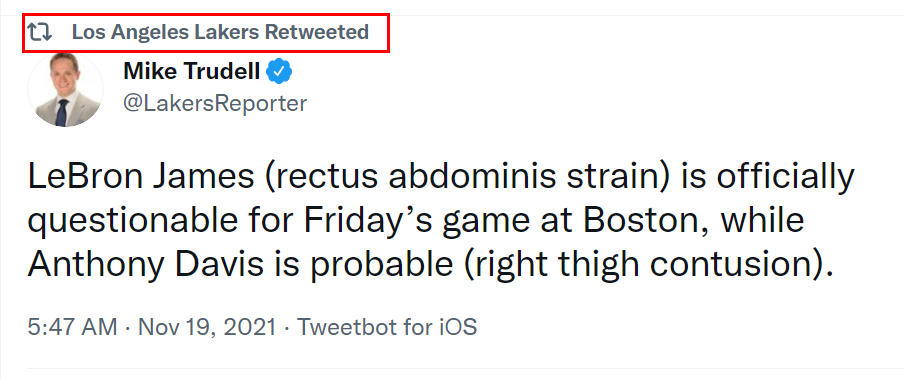Click the 5:47 AM time text

point(72,328)
